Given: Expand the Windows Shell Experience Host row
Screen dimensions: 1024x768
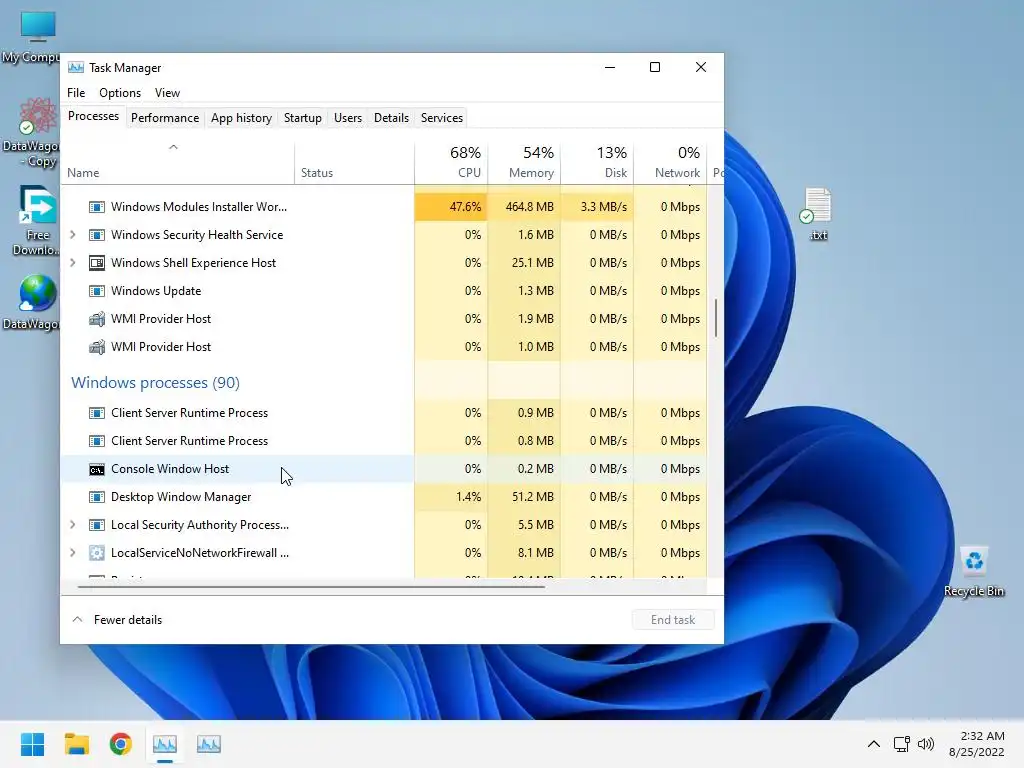Looking at the screenshot, I should click(x=72, y=263).
